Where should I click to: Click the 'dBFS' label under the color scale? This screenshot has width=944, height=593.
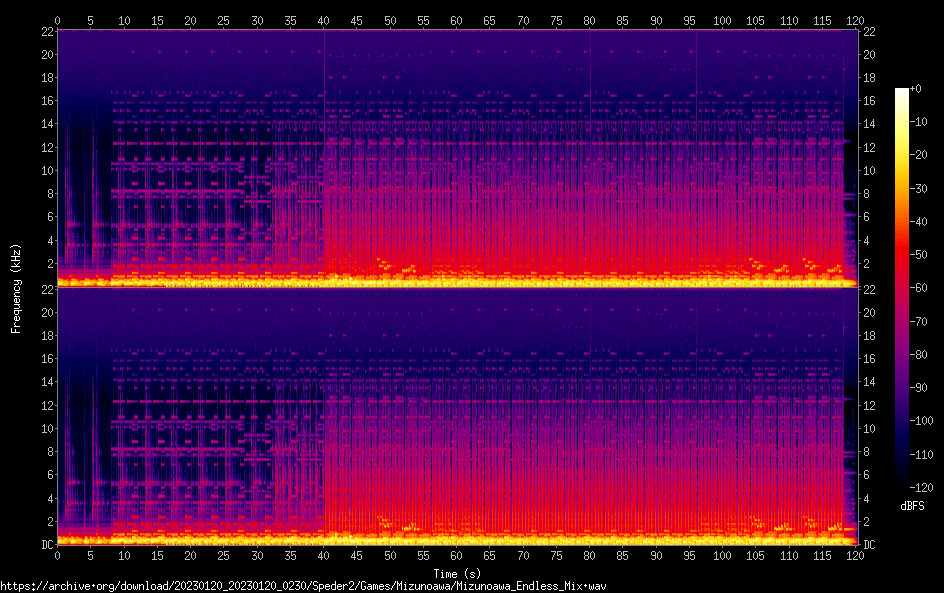point(911,507)
